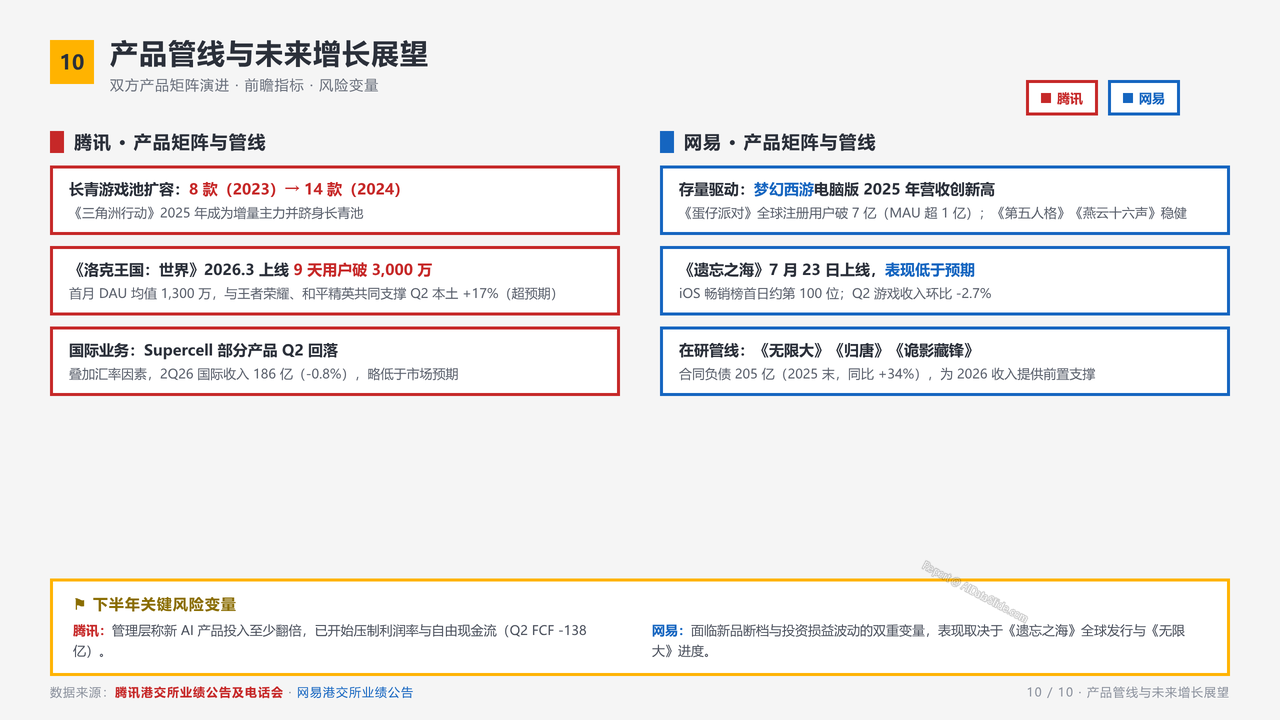Click the headline 《洛克王国：世界》2026.3 上线
The image size is (1280, 720).
tap(251, 270)
